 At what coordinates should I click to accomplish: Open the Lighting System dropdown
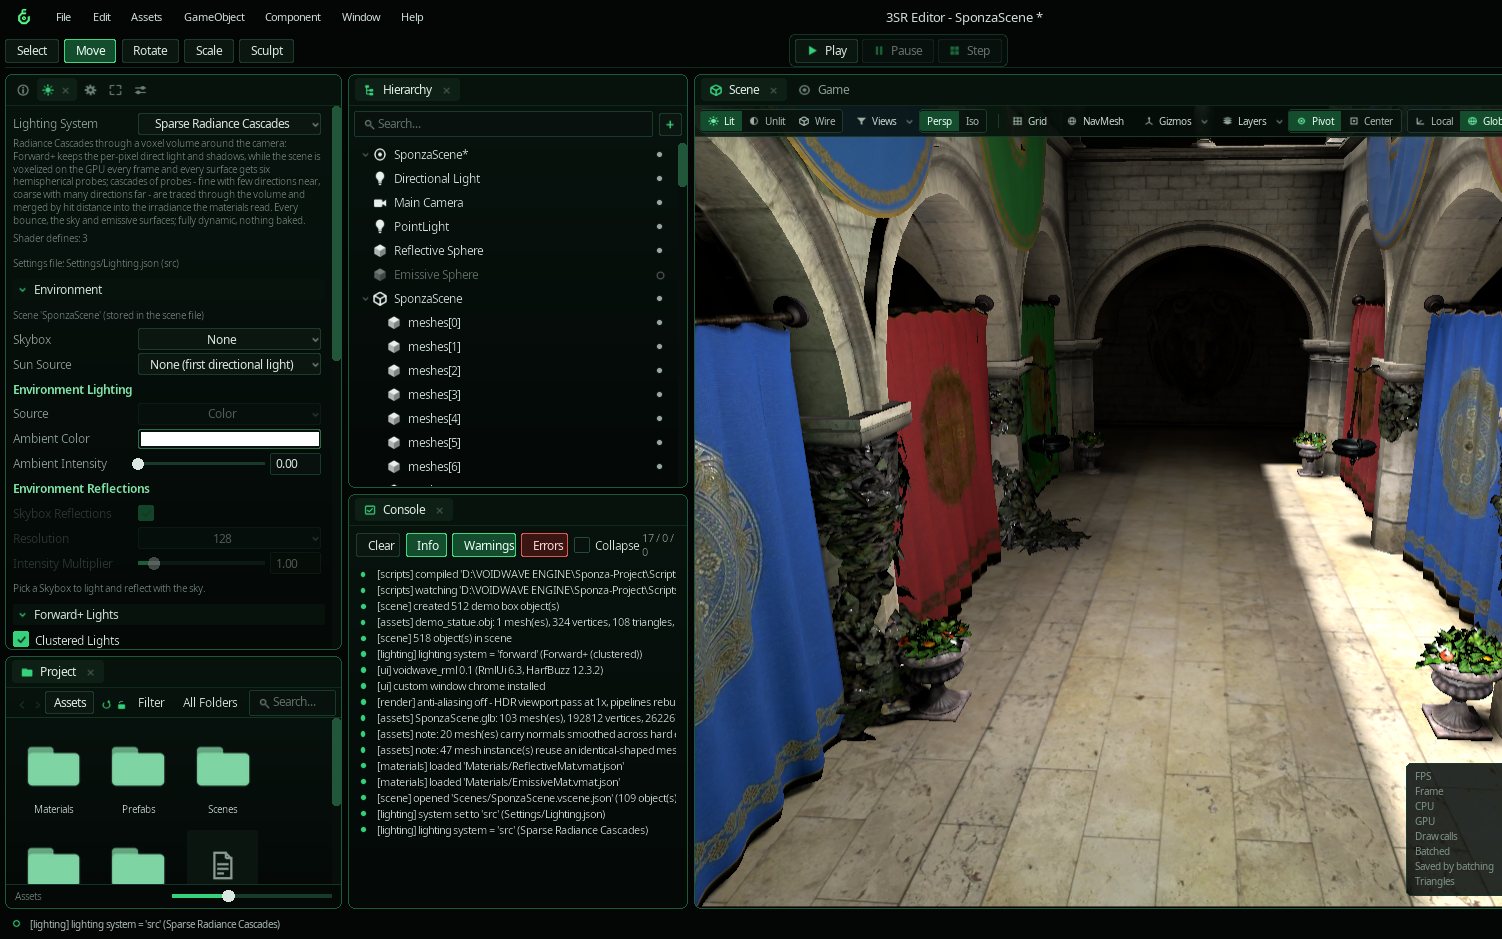(229, 124)
